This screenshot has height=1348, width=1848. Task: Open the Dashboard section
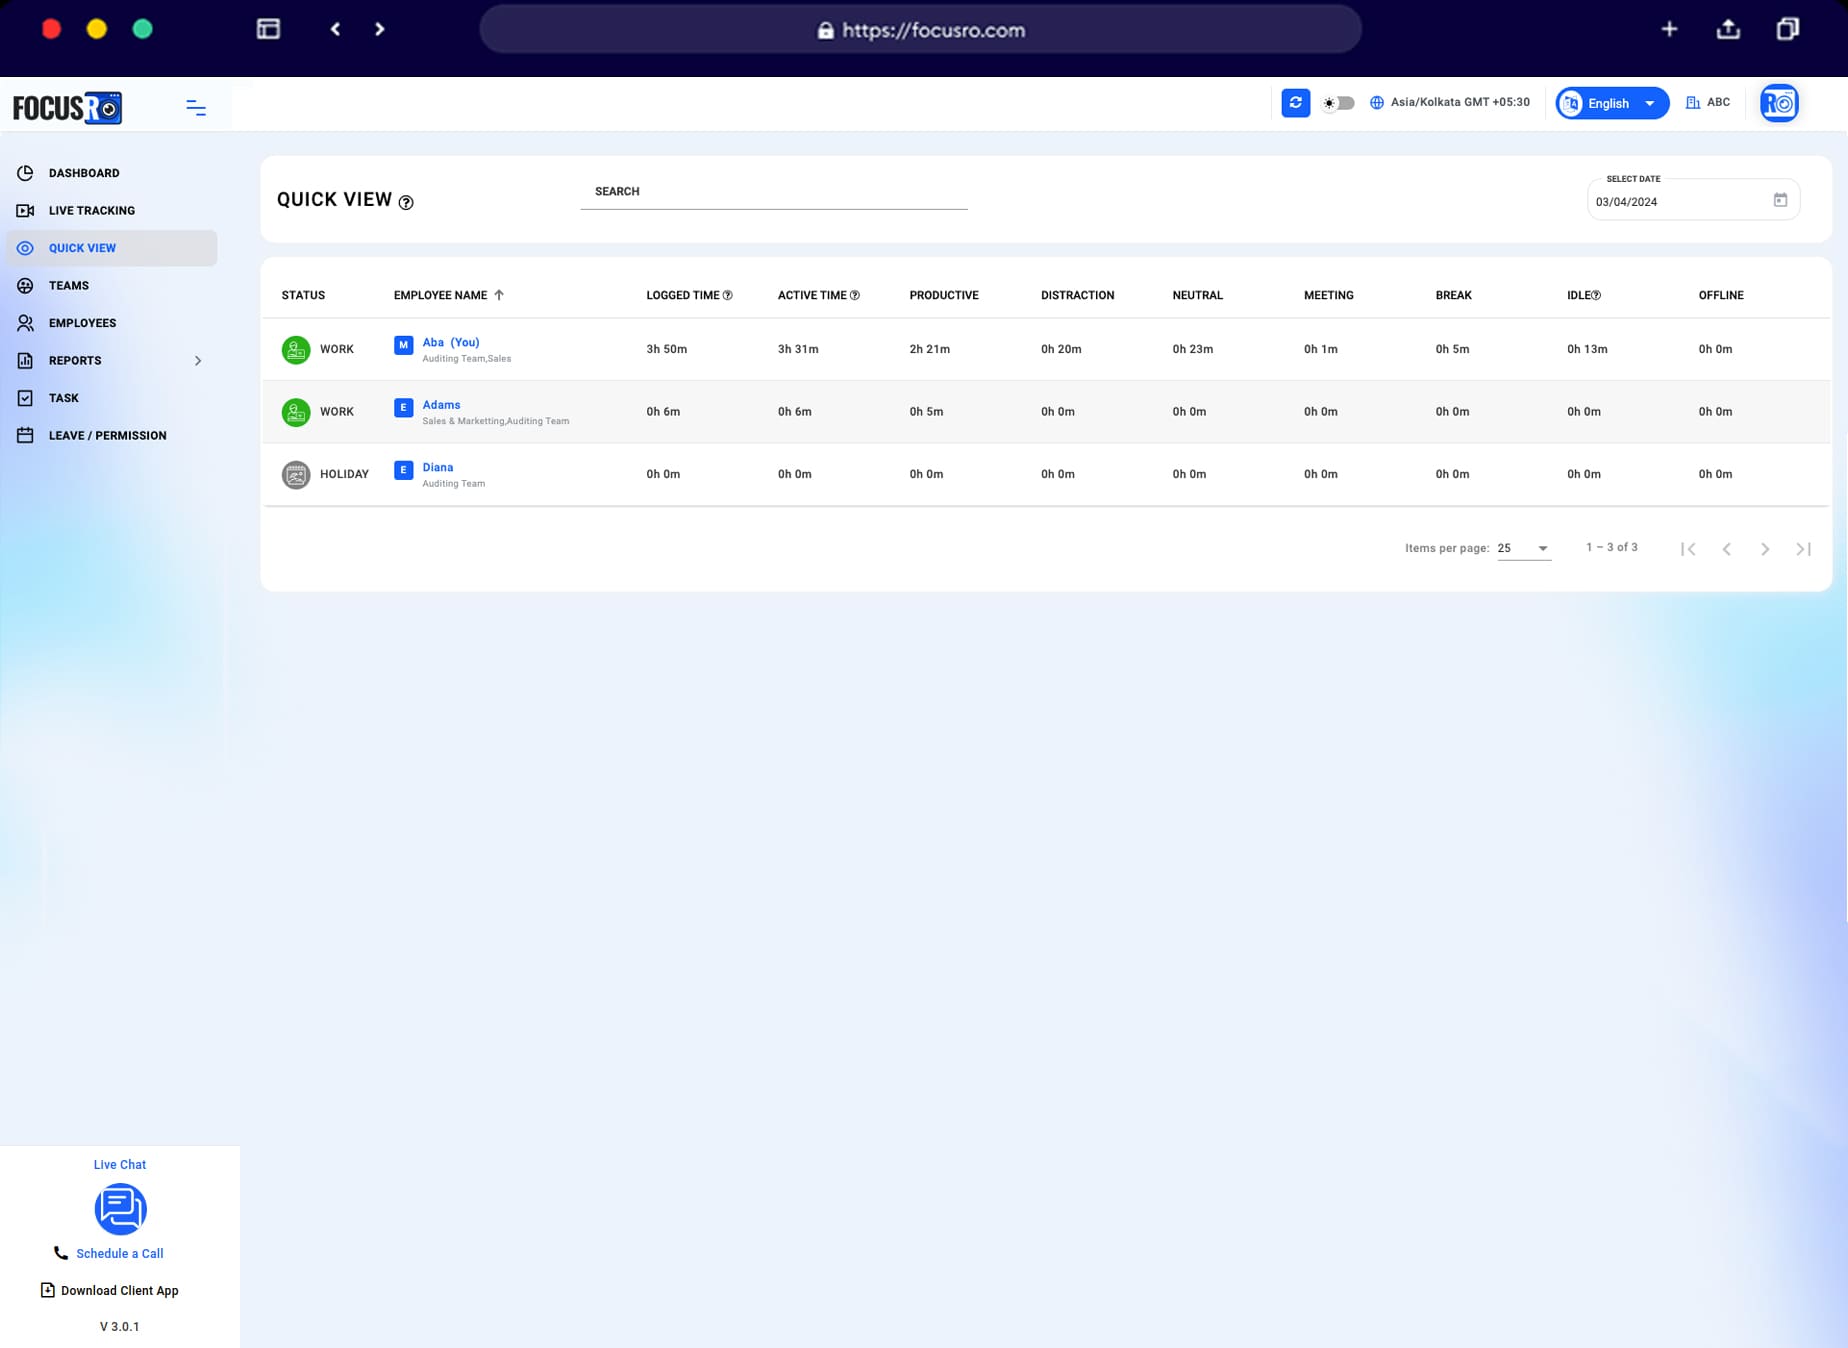click(x=84, y=172)
